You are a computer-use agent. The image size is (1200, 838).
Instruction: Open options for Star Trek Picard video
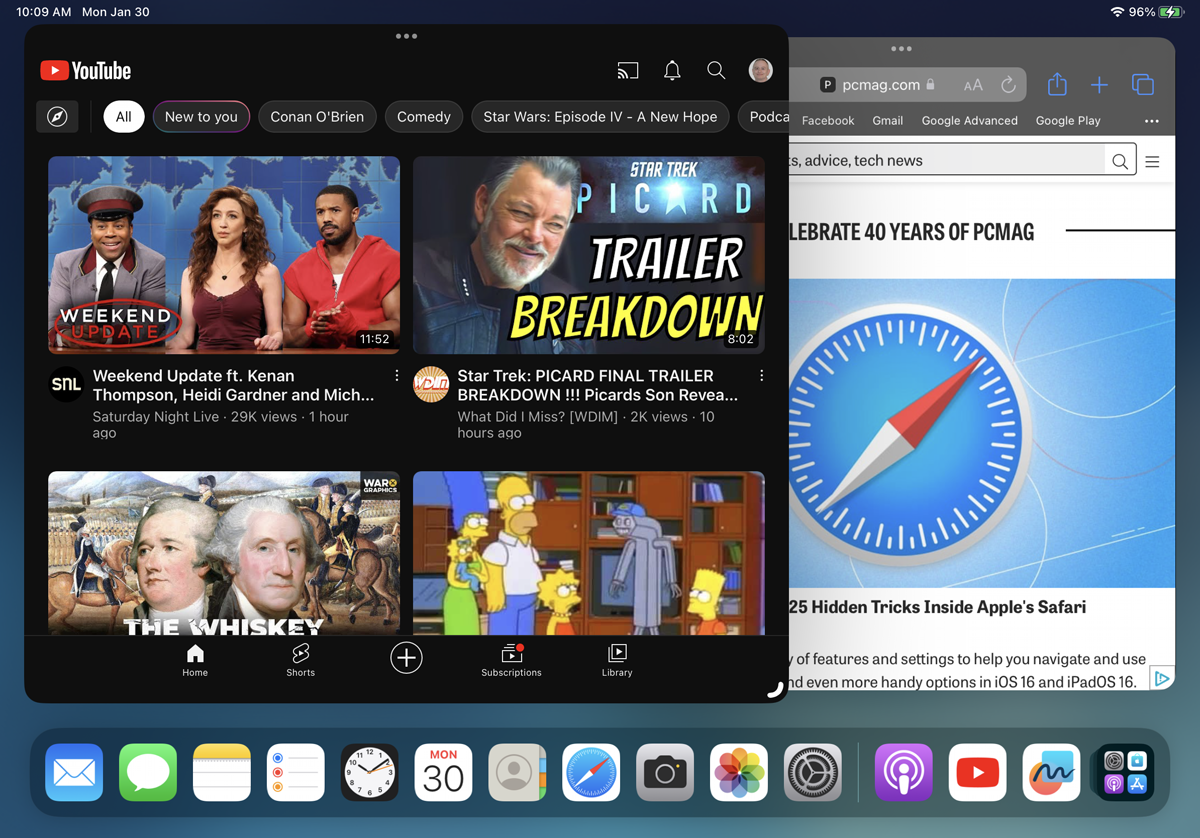pos(761,376)
